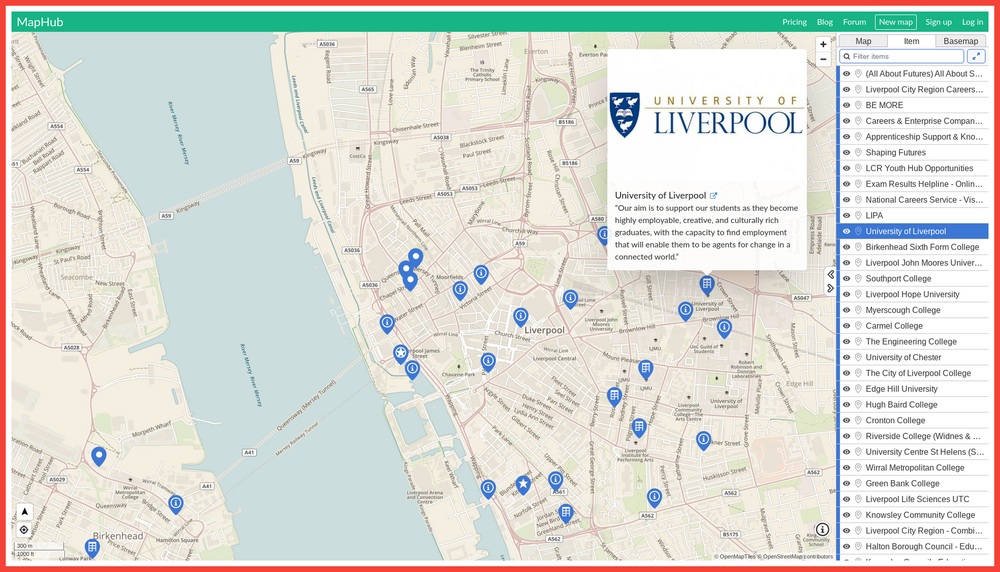Collapse sidebar with upper chevron arrow
The image size is (1000, 572).
pyautogui.click(x=830, y=274)
